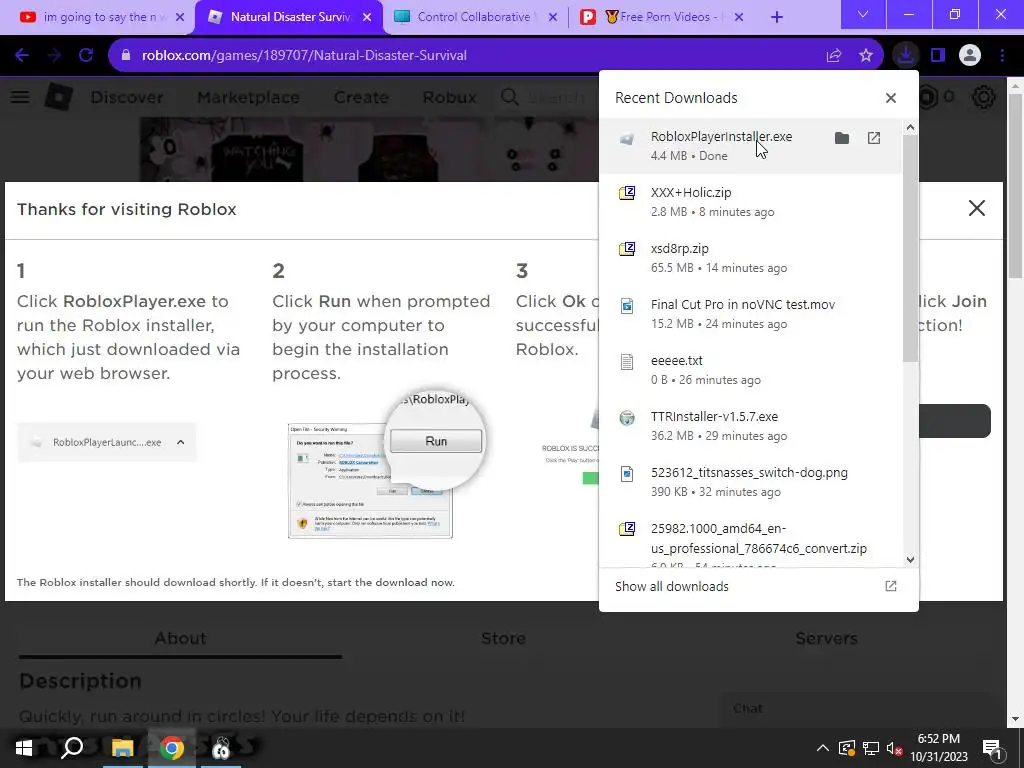This screenshot has height=768, width=1024.
Task: Open File Explorer from taskbar
Action: (x=122, y=748)
